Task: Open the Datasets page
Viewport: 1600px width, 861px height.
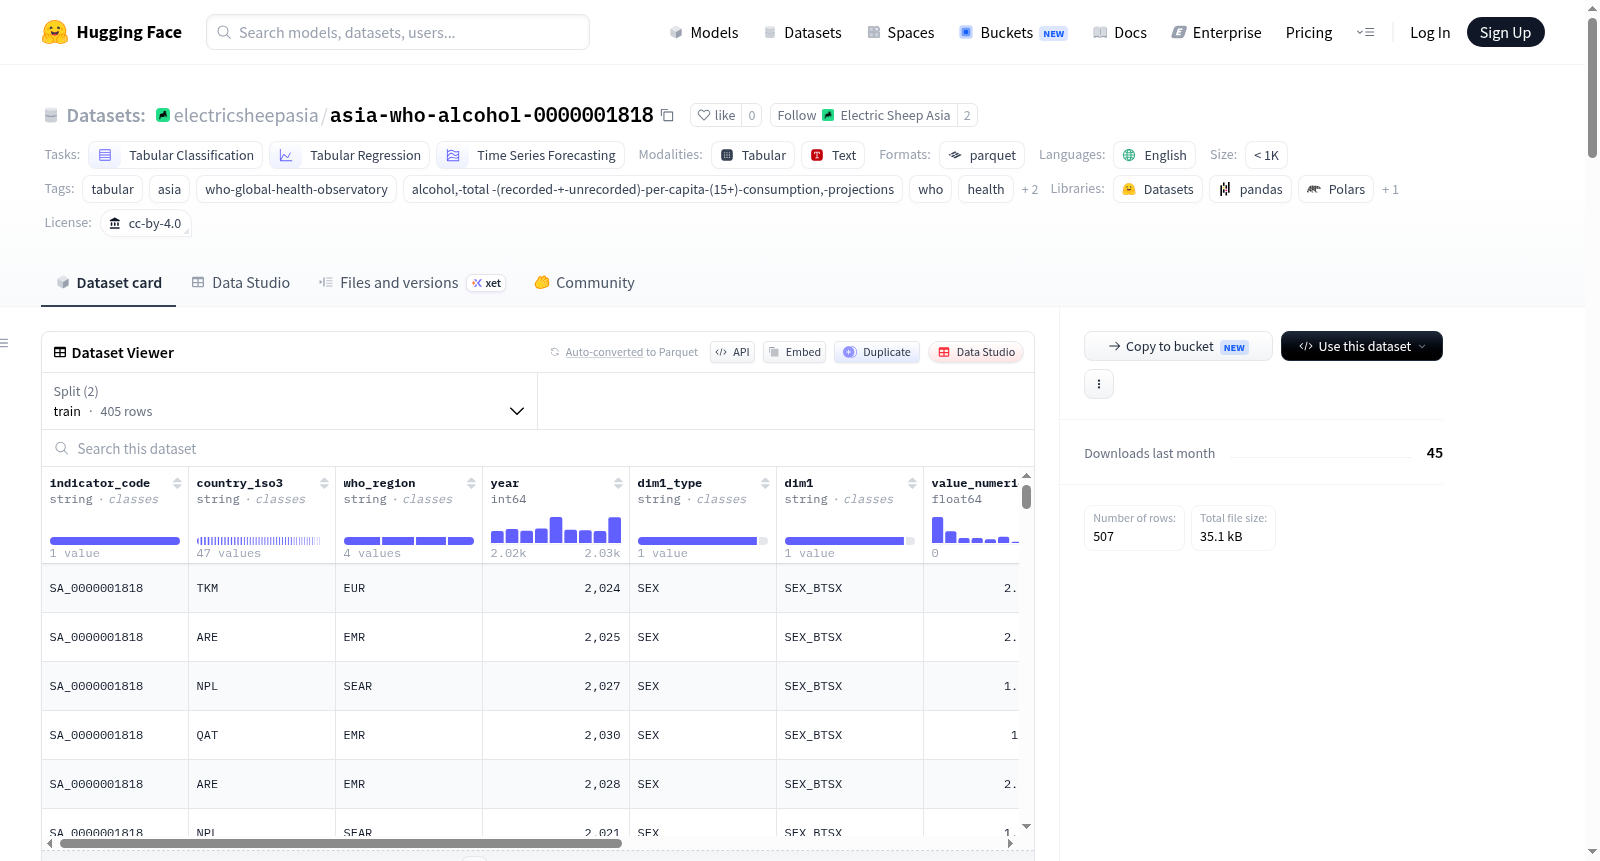Action: tap(803, 32)
